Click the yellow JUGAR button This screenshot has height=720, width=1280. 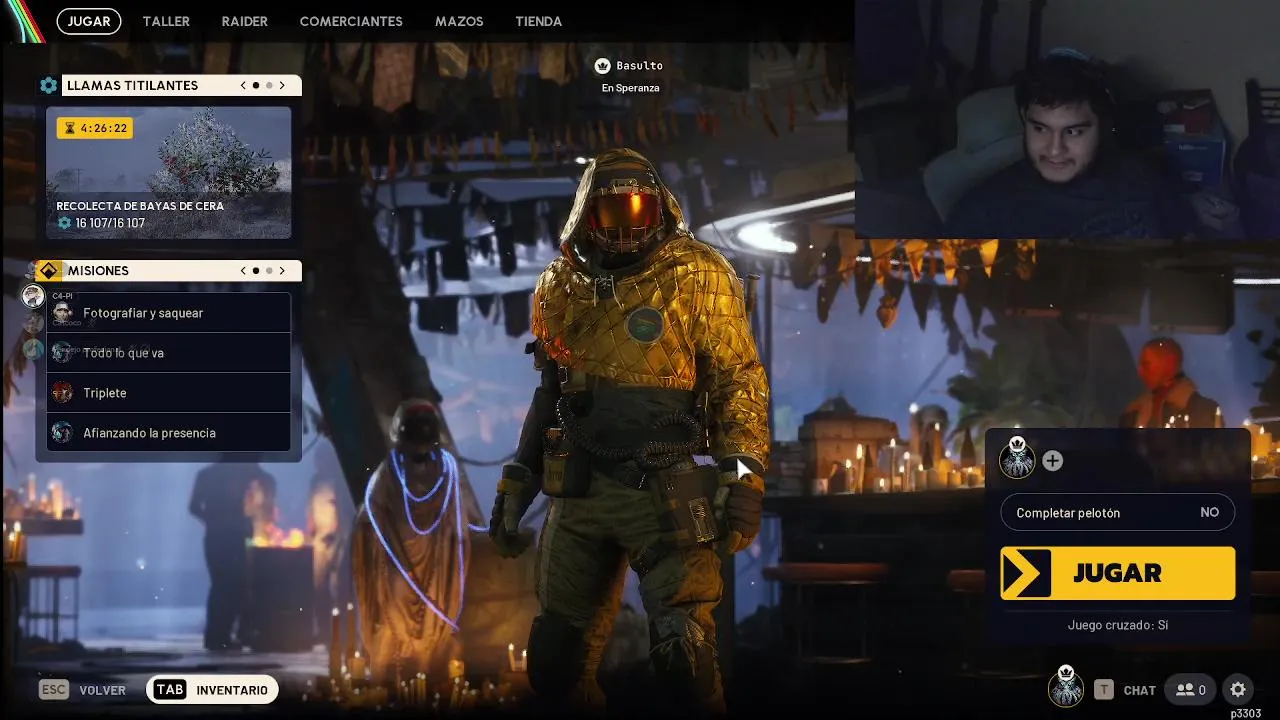tap(1117, 573)
